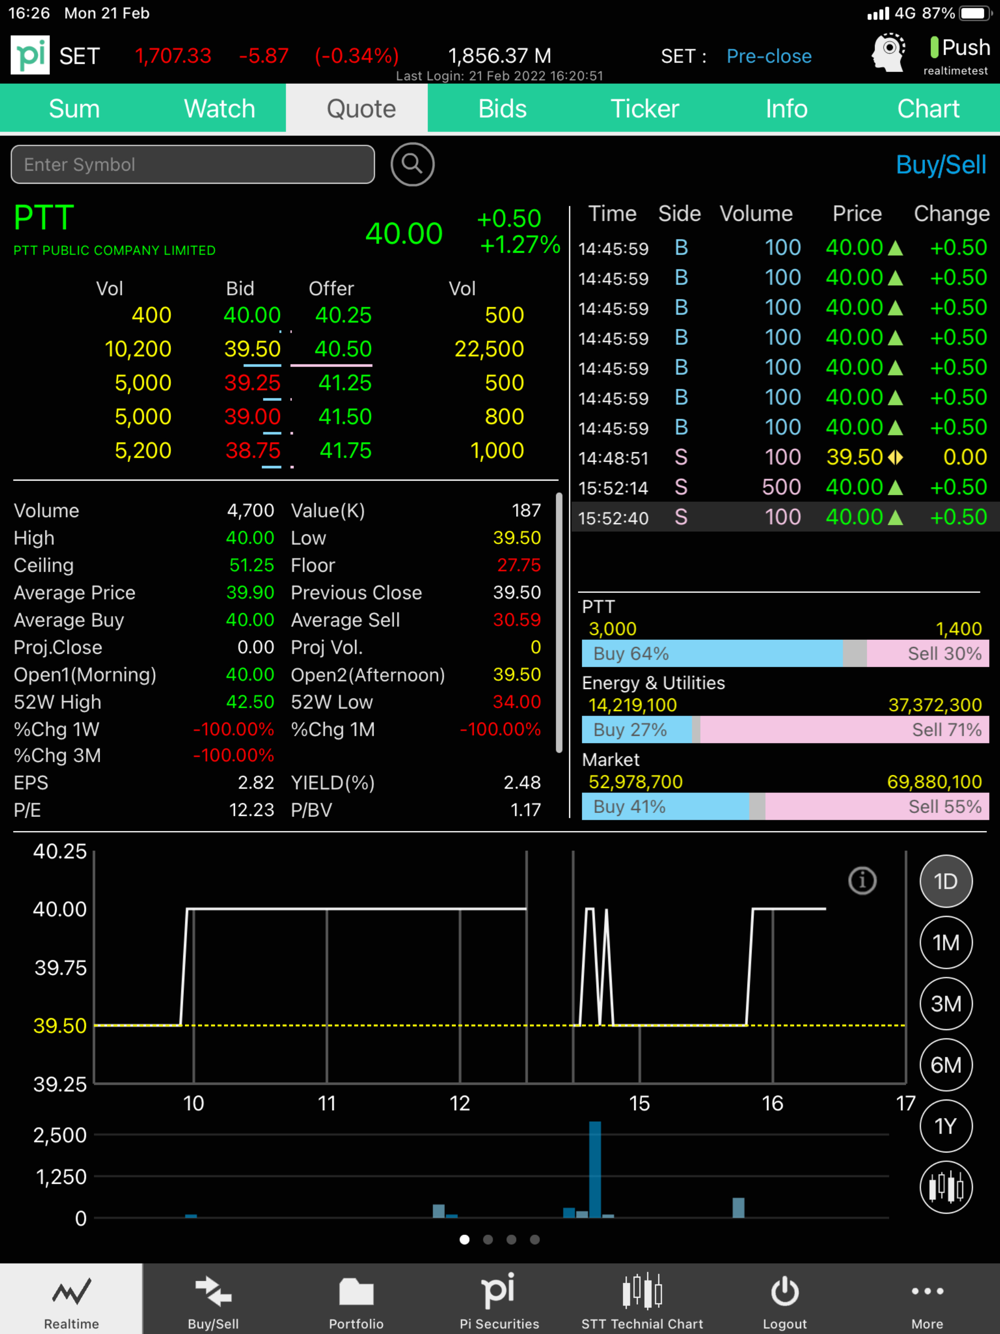Select ticker row at 15:52:40
Viewport: 1000px width, 1334px height.
(783, 517)
